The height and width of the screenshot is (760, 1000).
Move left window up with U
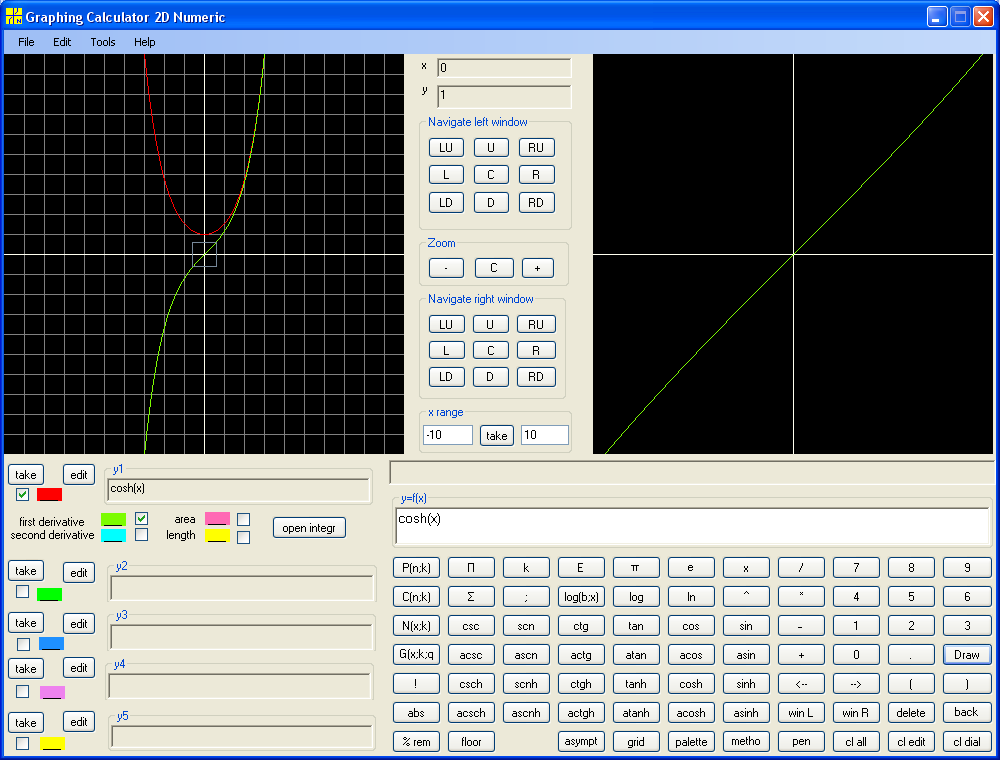[x=491, y=147]
